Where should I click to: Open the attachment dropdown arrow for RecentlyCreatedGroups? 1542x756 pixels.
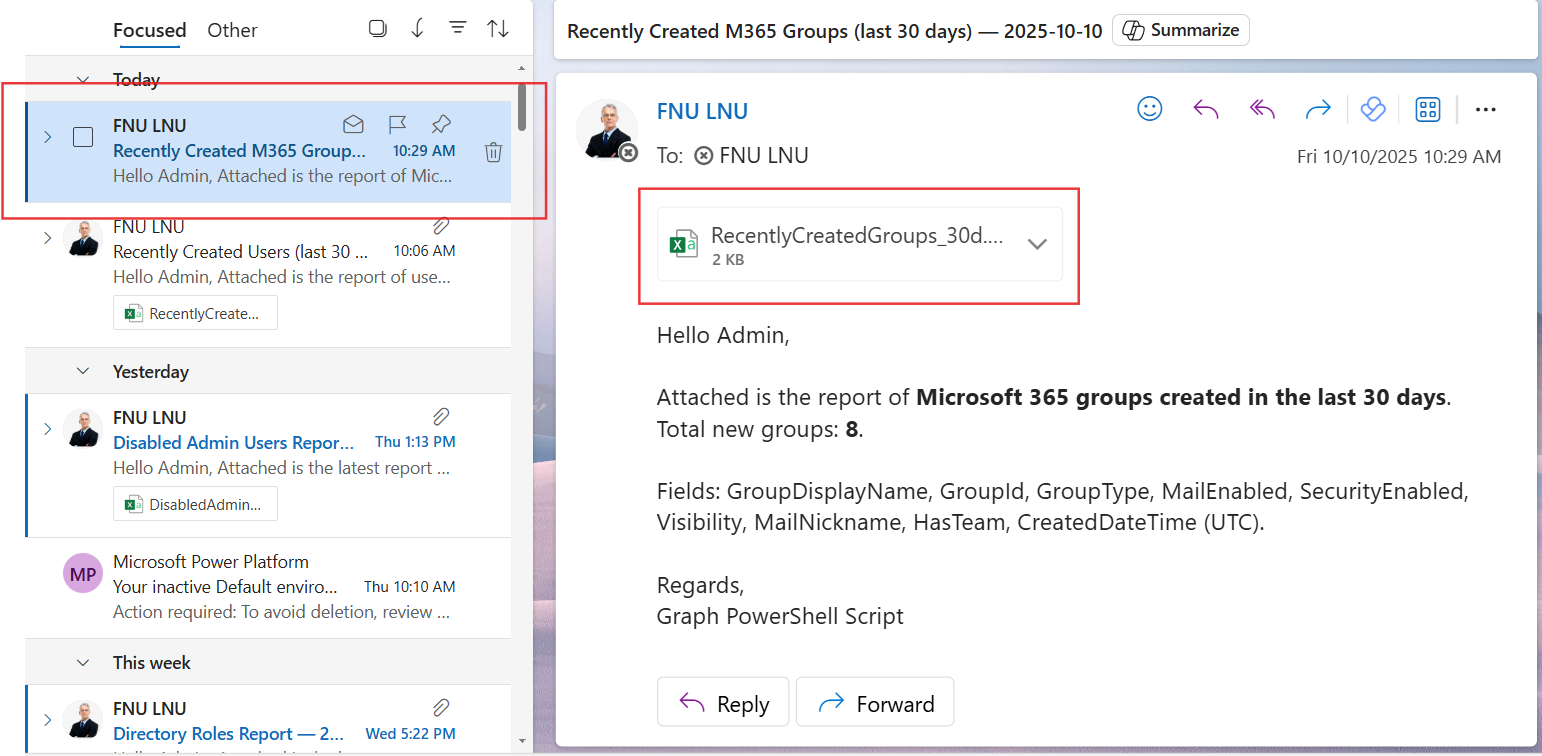[x=1037, y=244]
